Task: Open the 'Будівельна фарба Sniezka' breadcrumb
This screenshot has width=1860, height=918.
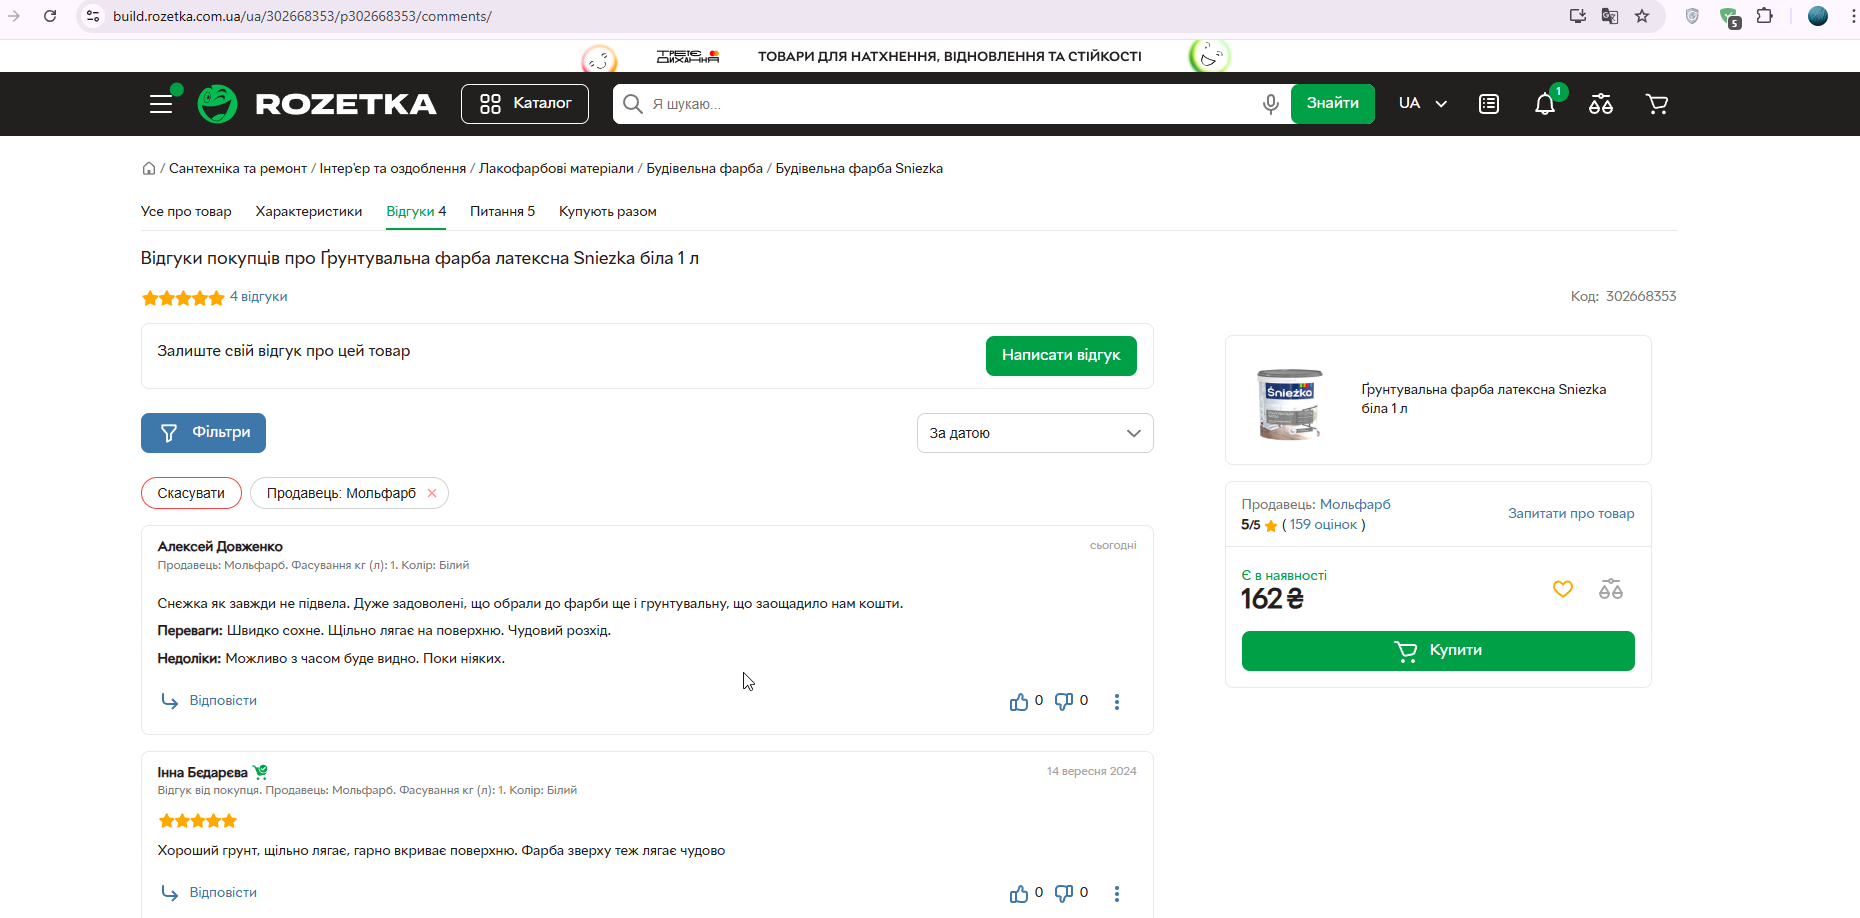Action: (x=859, y=168)
